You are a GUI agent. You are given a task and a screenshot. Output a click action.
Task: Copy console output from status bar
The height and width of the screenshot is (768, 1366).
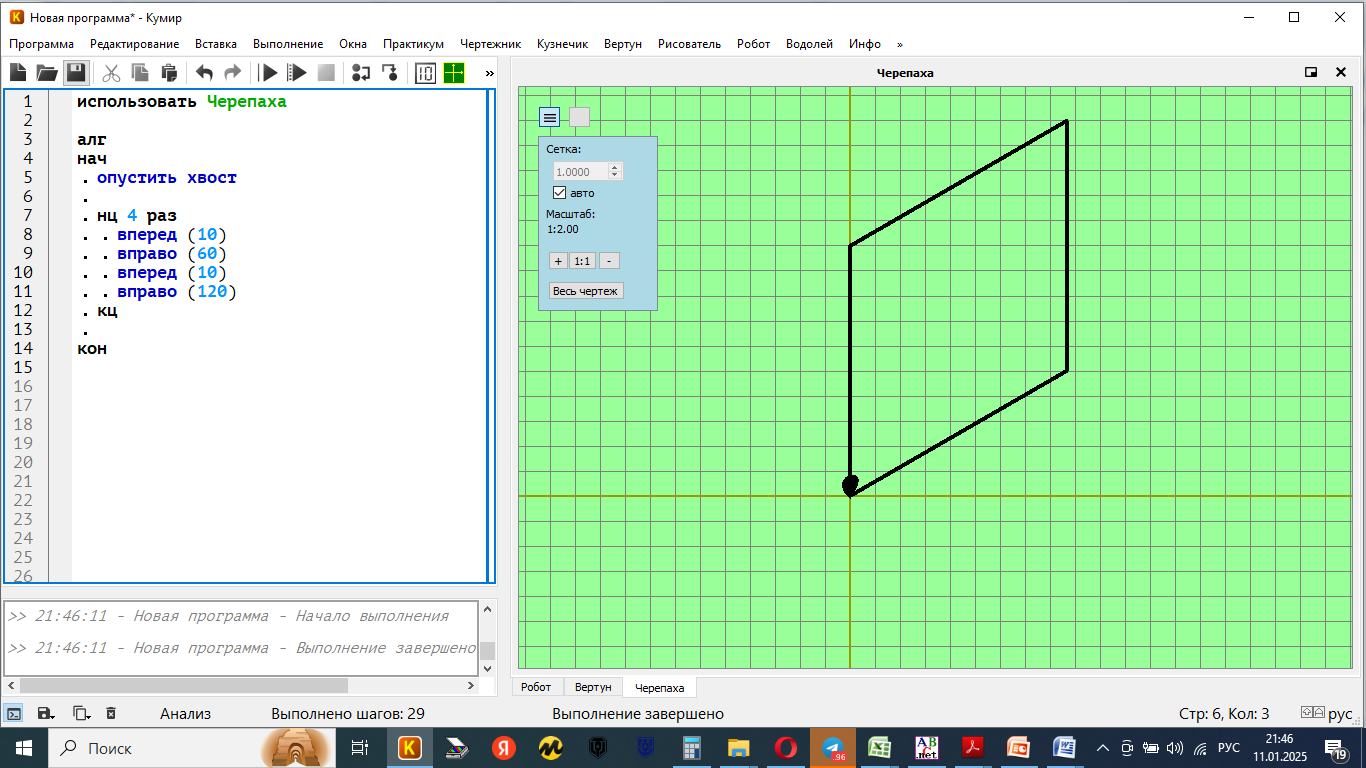[x=81, y=713]
